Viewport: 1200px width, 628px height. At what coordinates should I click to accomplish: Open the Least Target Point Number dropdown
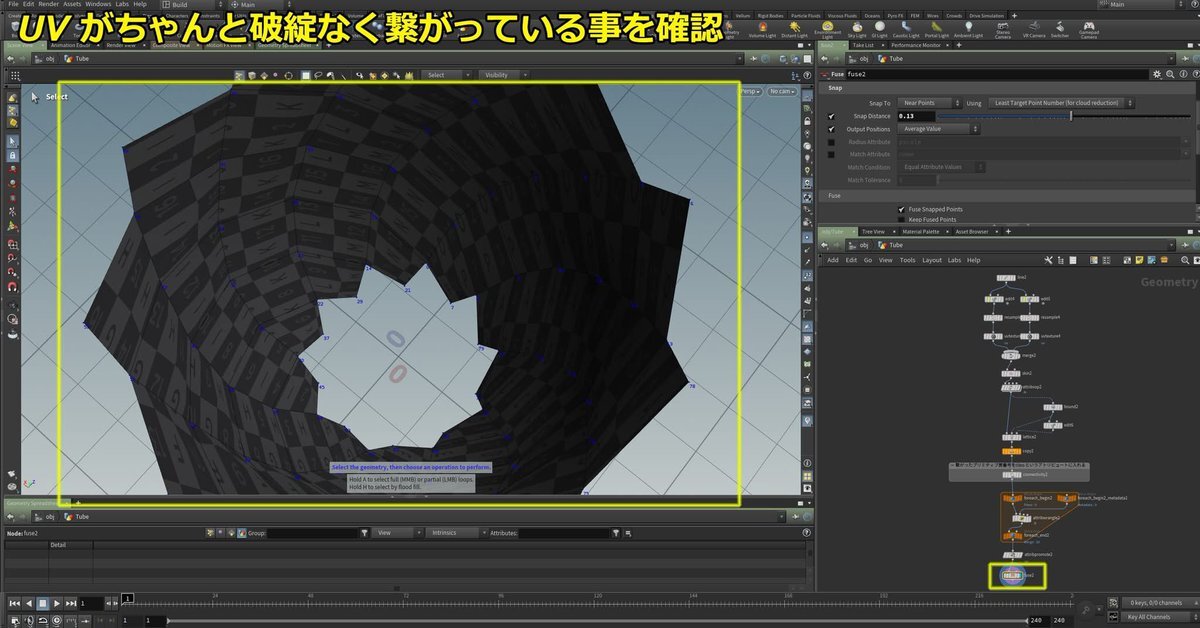1060,103
